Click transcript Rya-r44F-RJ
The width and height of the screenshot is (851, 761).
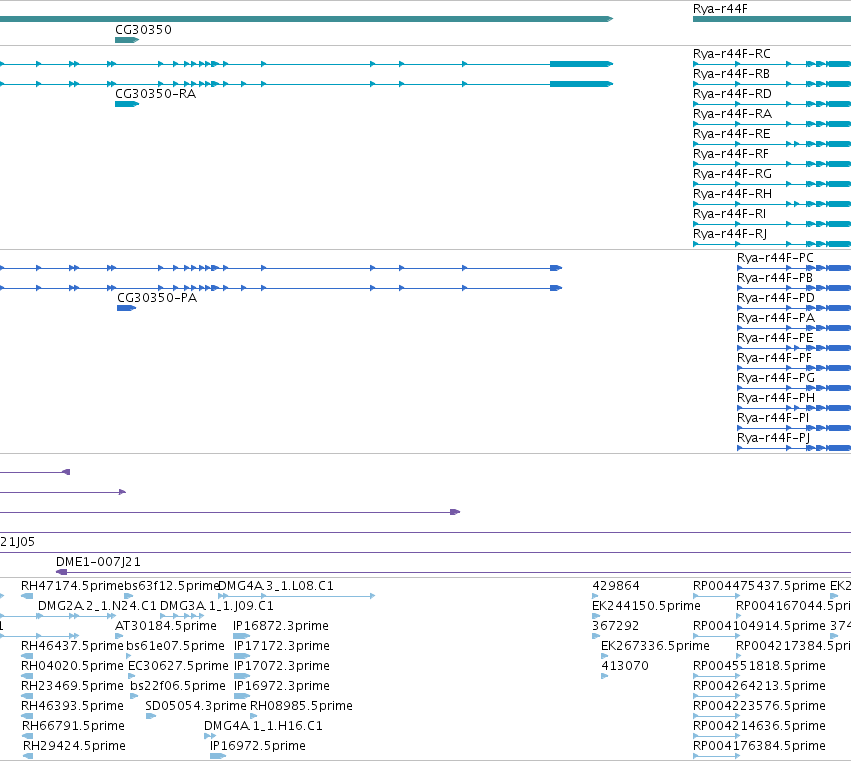pyautogui.click(x=730, y=235)
